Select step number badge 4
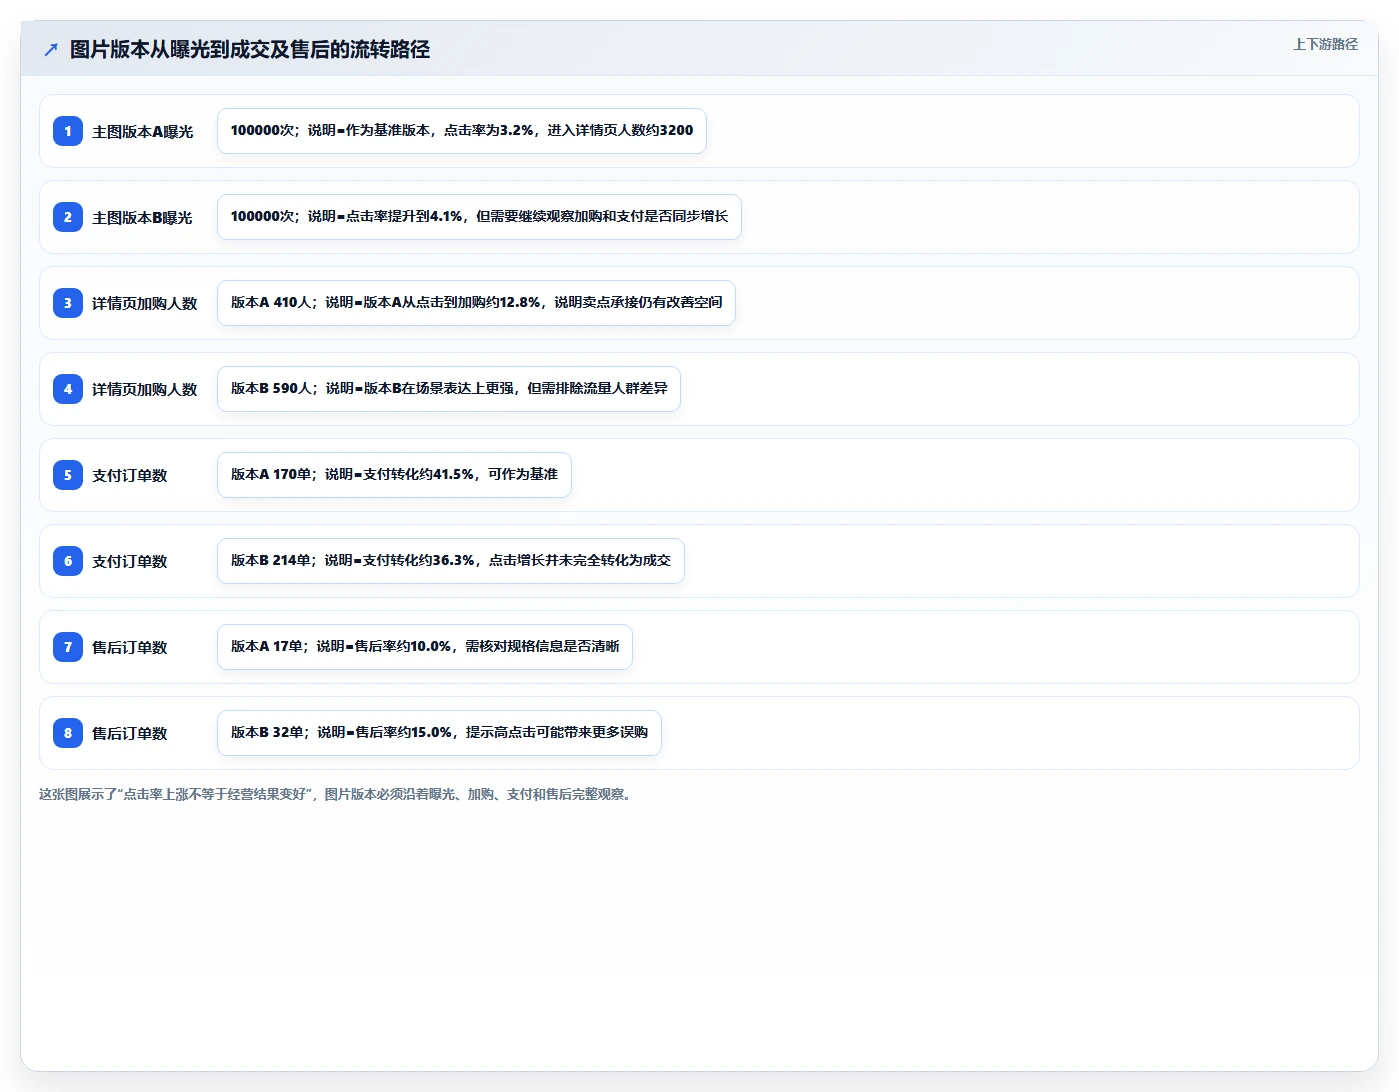Viewport: 1399px width, 1092px height. click(x=68, y=389)
